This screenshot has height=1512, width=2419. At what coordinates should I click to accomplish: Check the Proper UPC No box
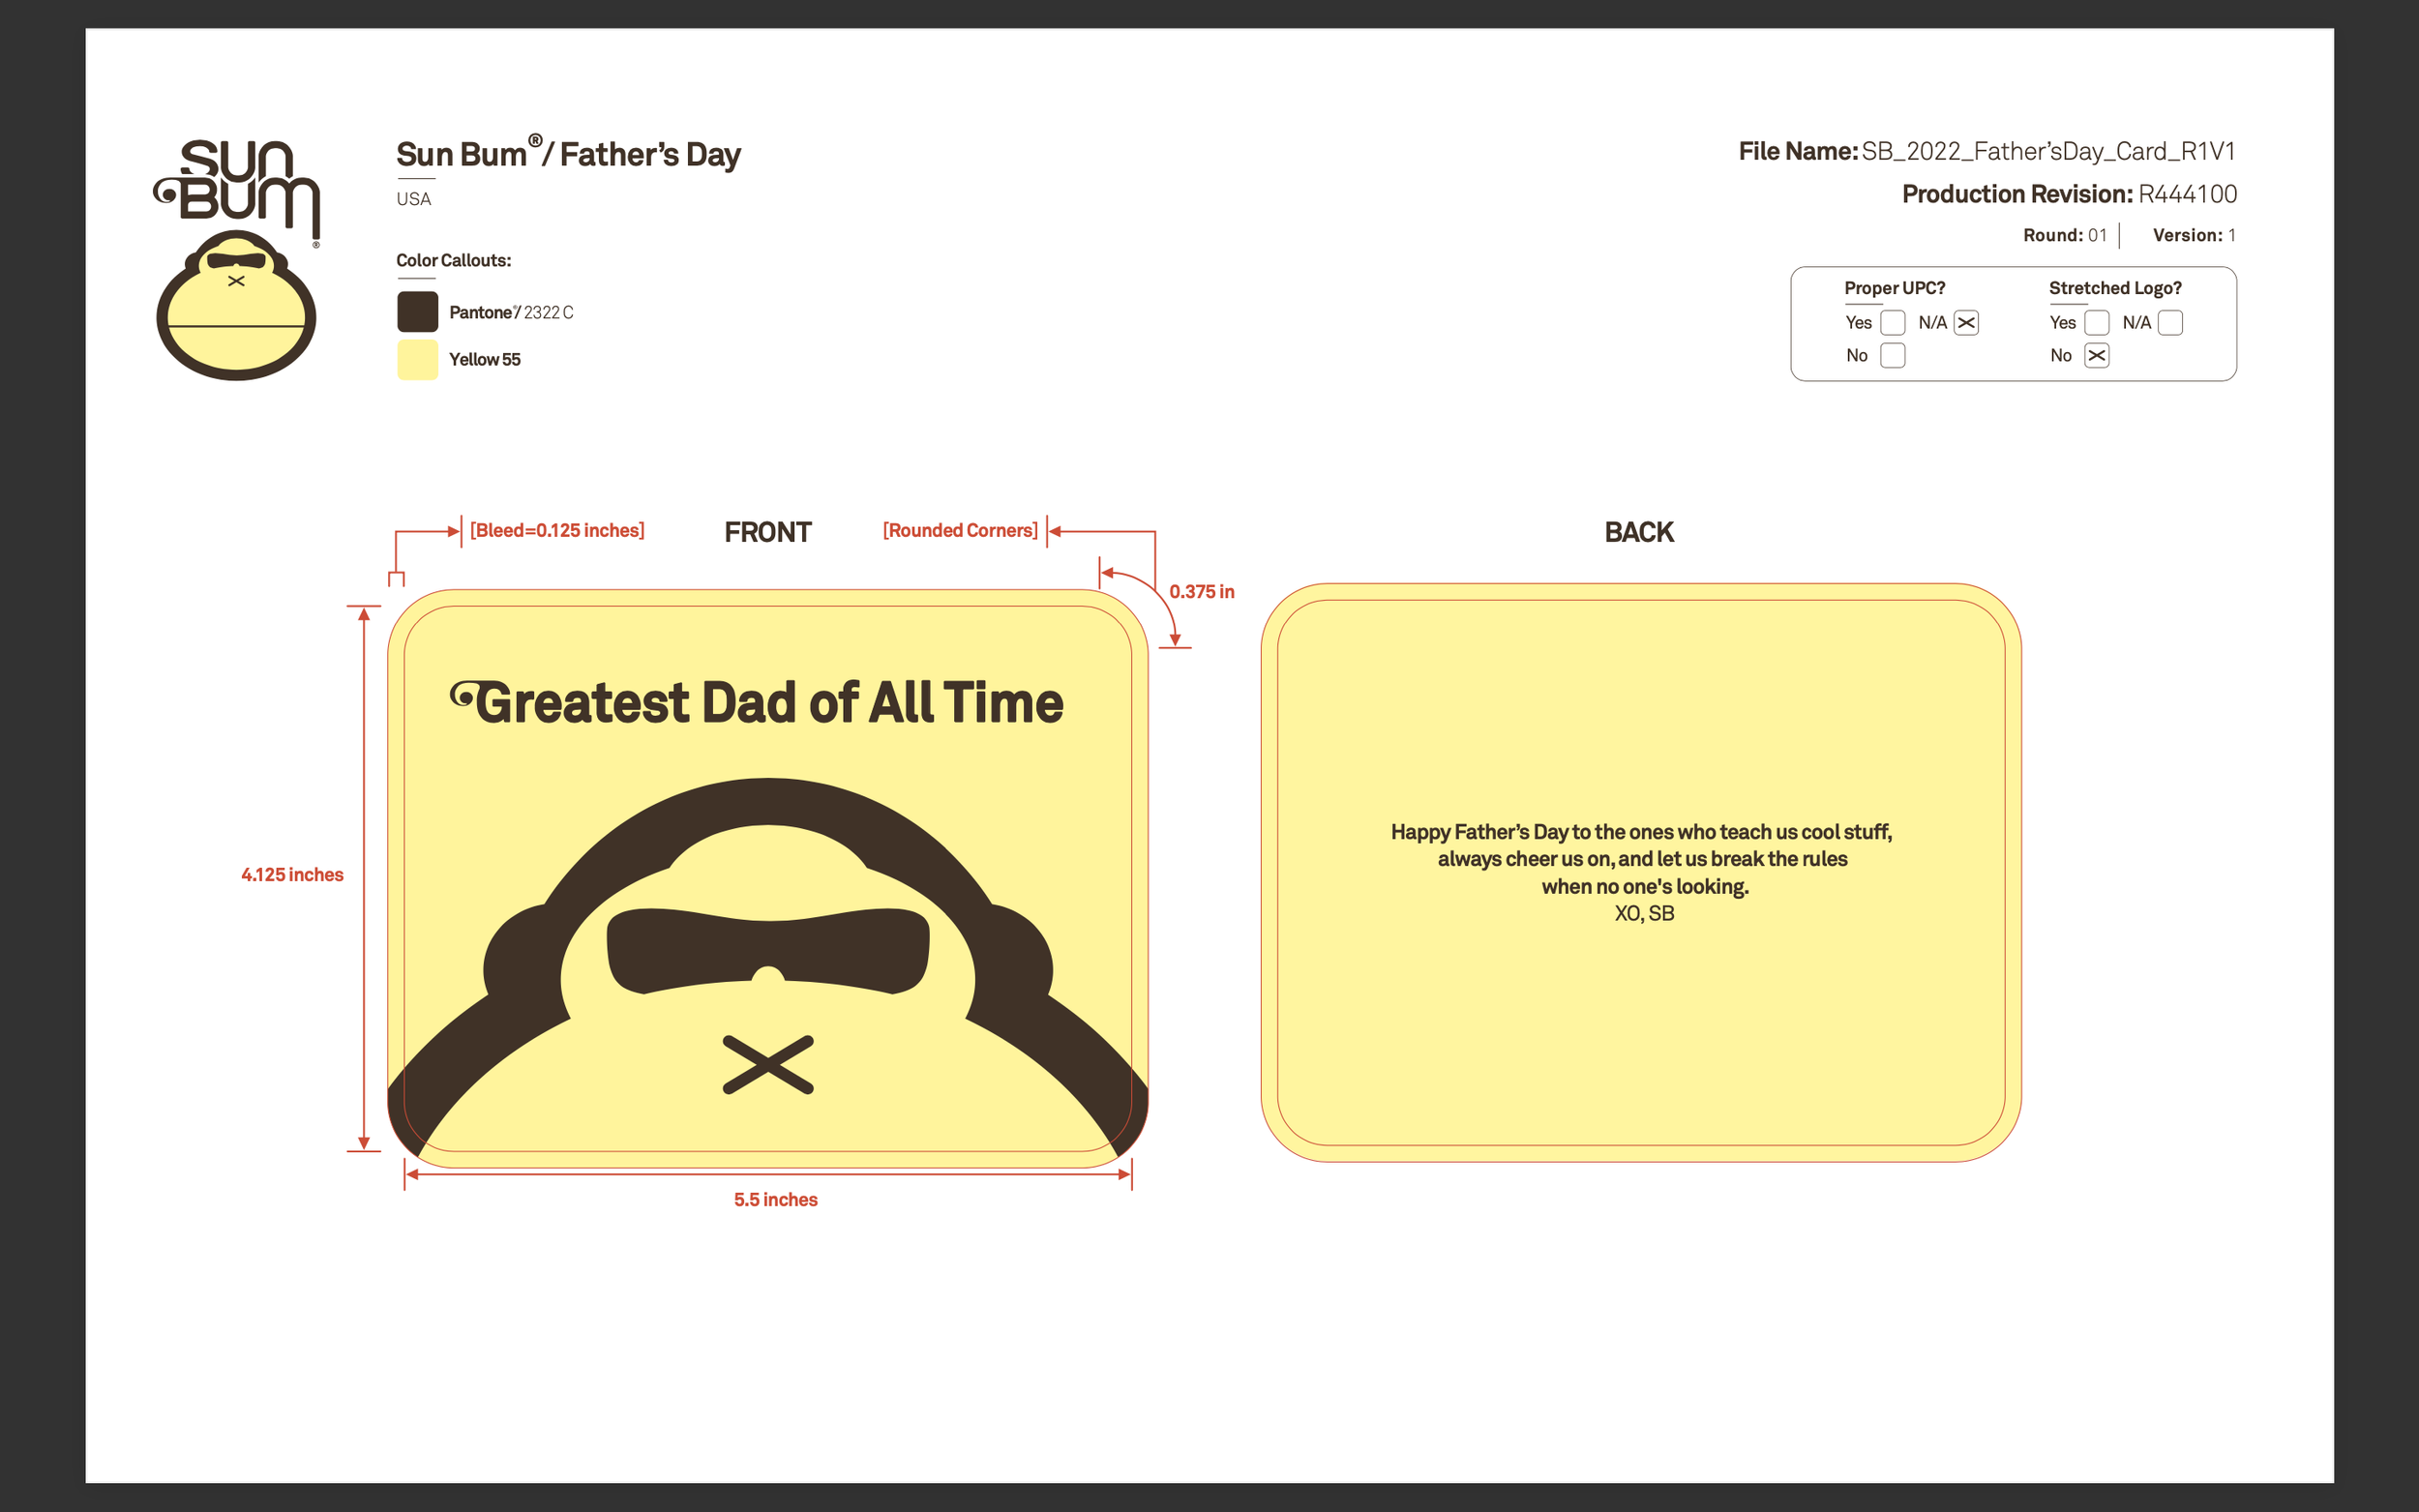coord(1892,356)
